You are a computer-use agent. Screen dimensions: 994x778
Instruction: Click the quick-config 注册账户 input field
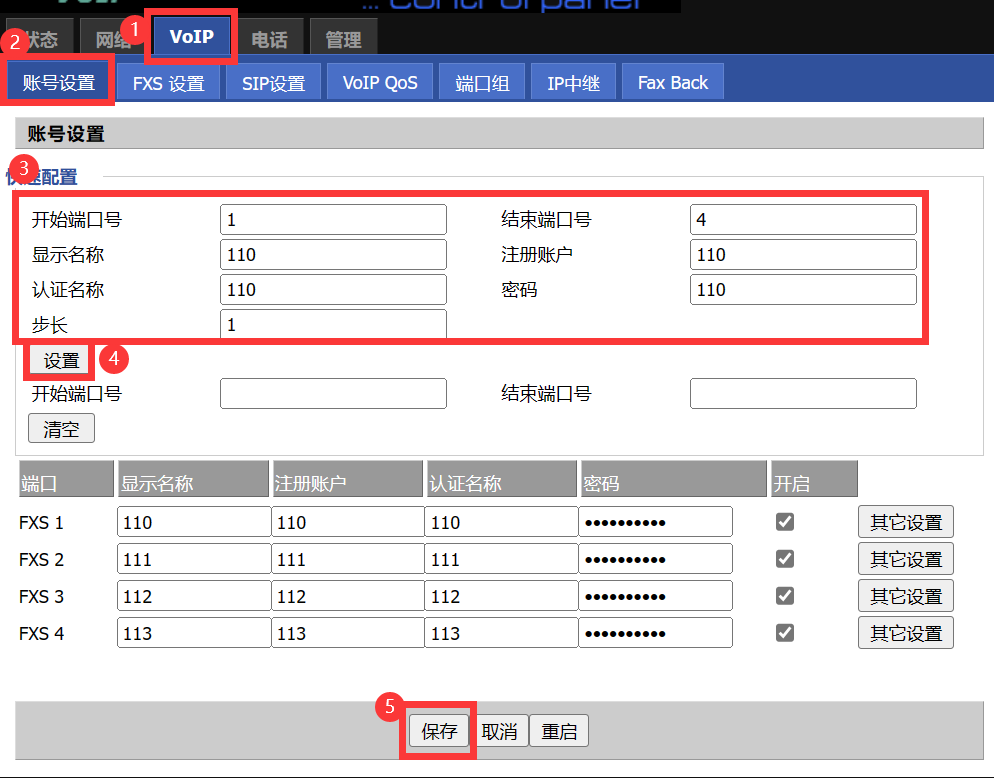(802, 255)
